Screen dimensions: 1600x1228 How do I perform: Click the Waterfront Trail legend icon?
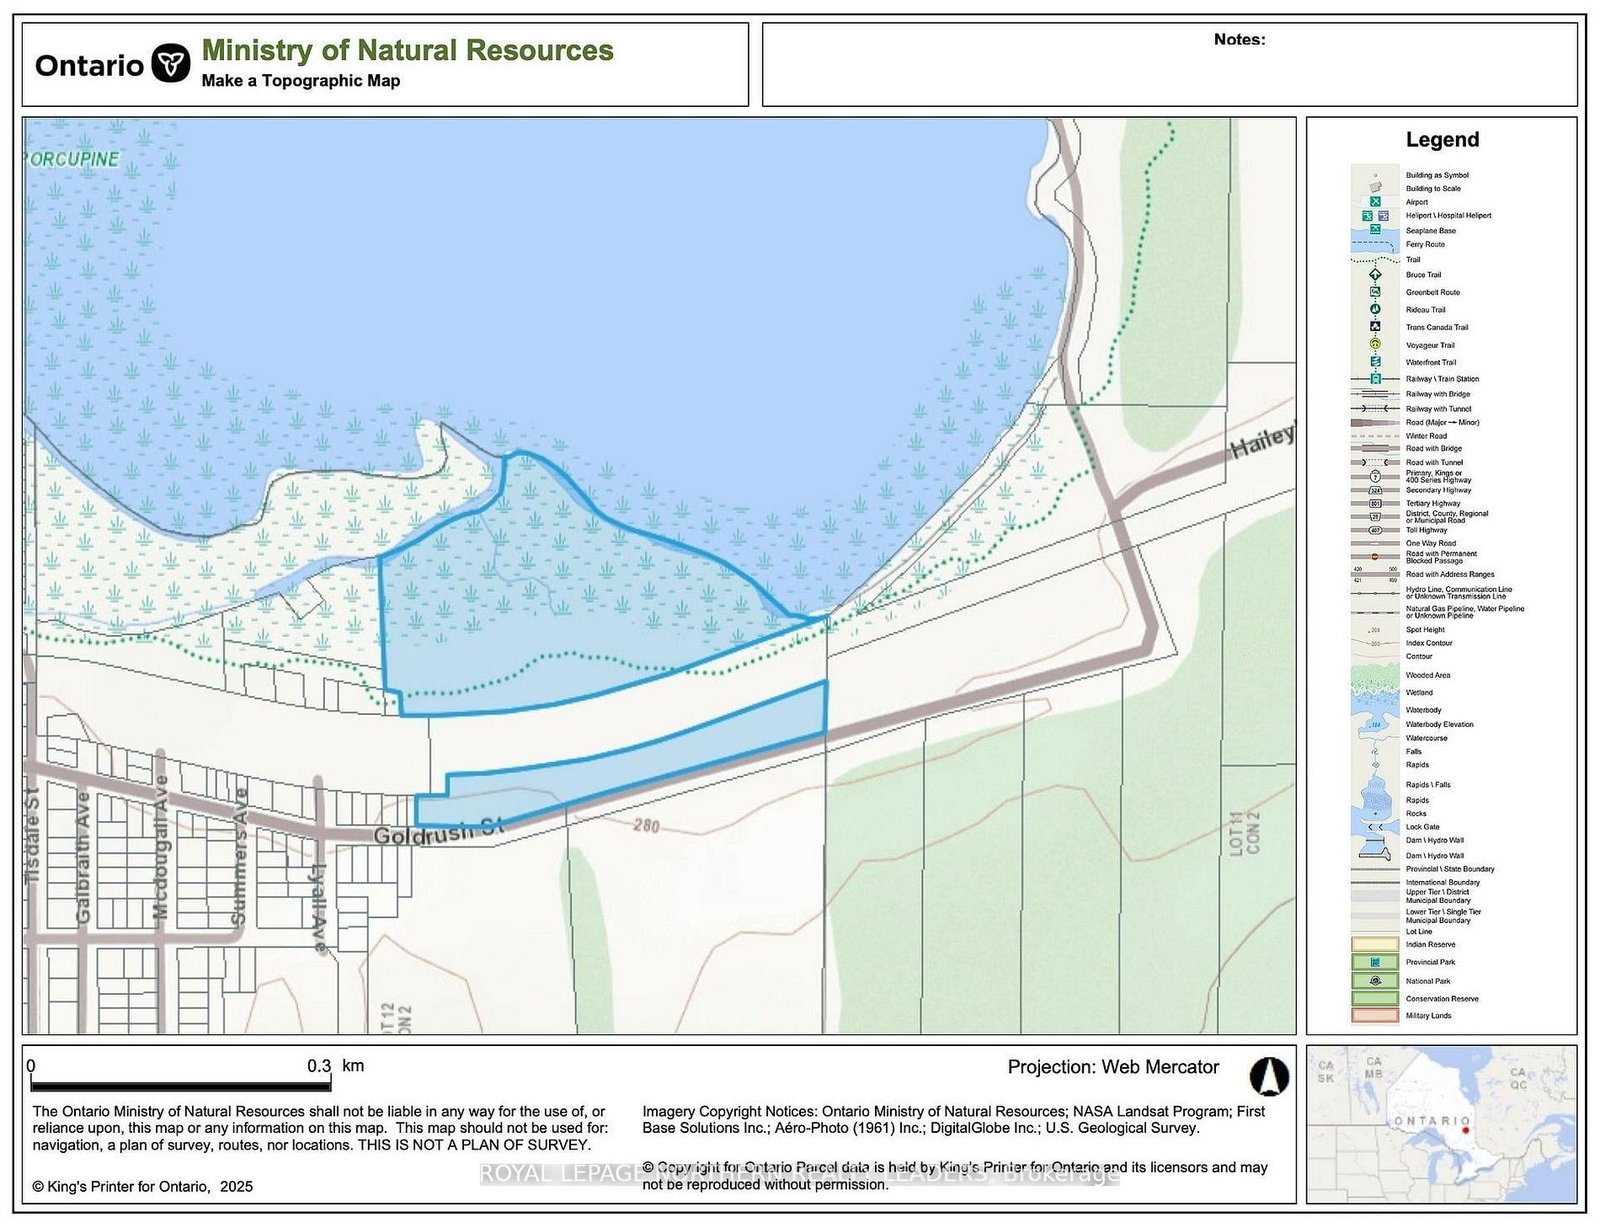pyautogui.click(x=1375, y=362)
